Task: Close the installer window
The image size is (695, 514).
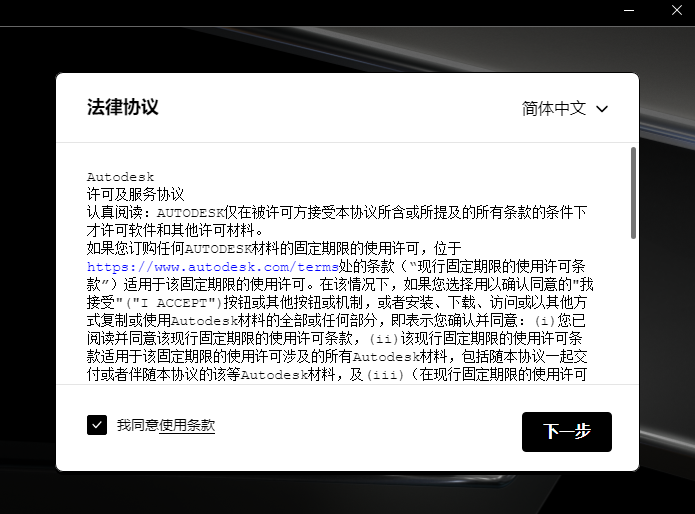Action: click(x=676, y=10)
